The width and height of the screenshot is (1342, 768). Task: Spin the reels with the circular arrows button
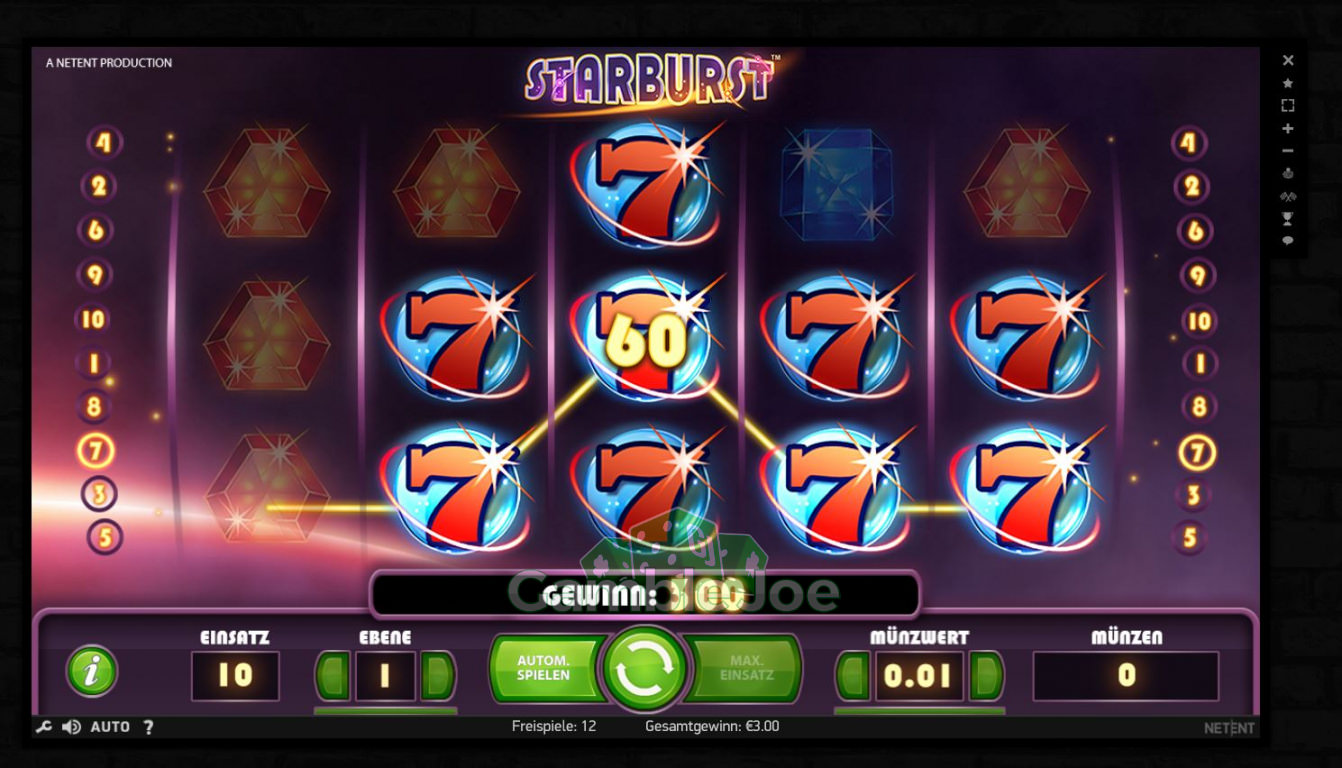[x=646, y=669]
